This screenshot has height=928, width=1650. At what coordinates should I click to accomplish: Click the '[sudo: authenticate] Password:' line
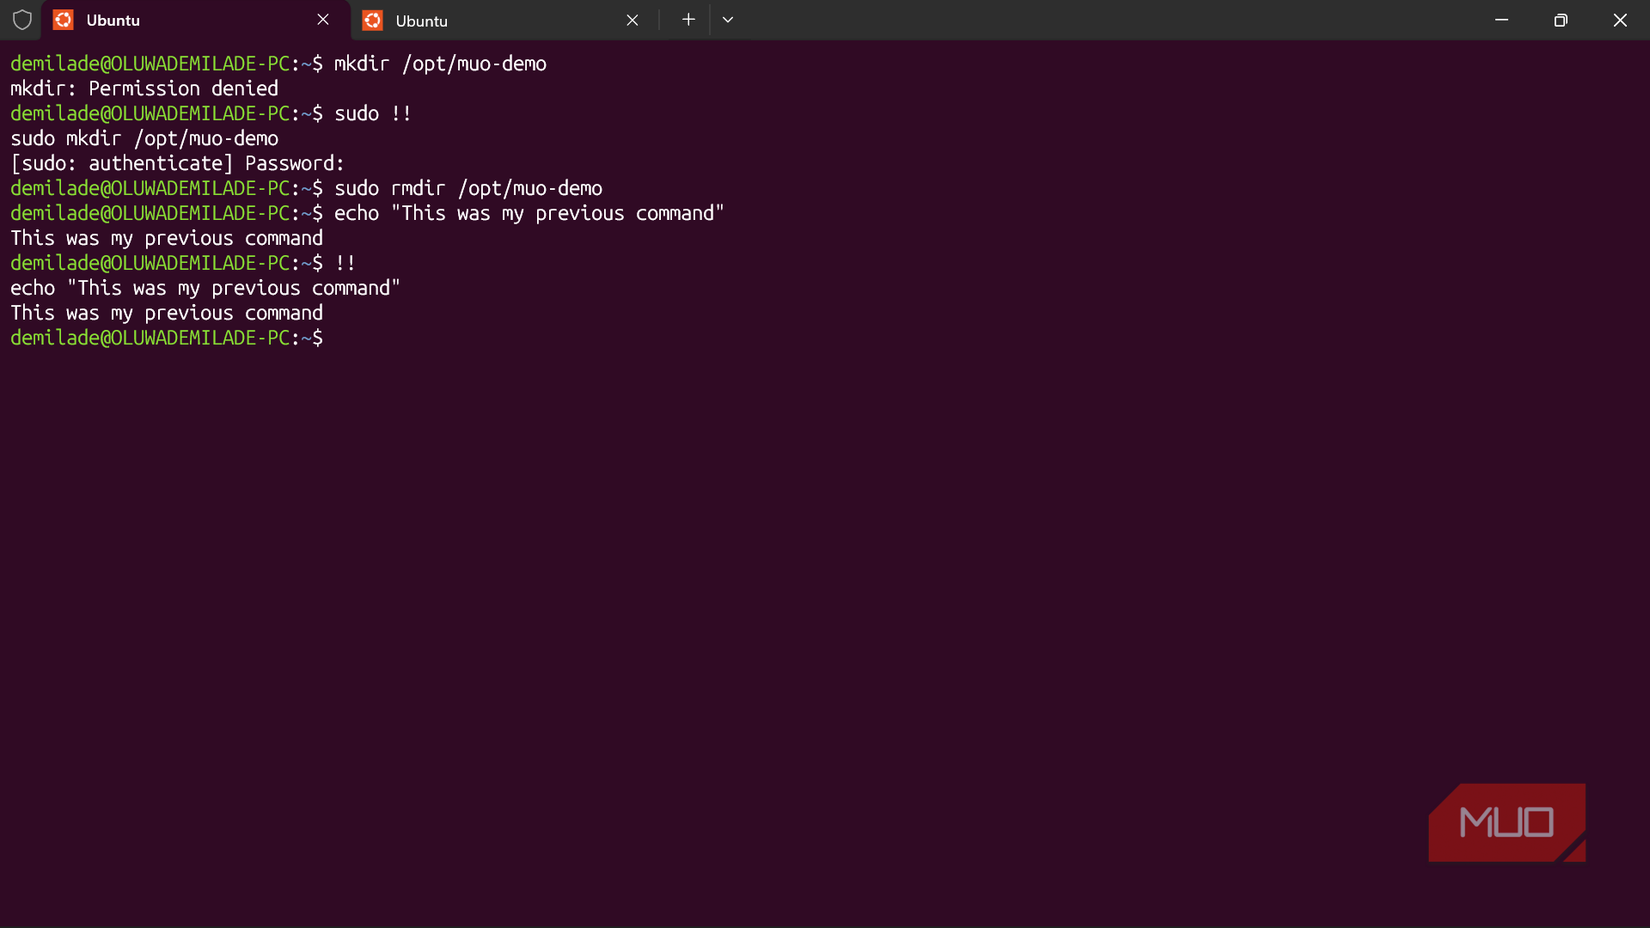pos(178,164)
